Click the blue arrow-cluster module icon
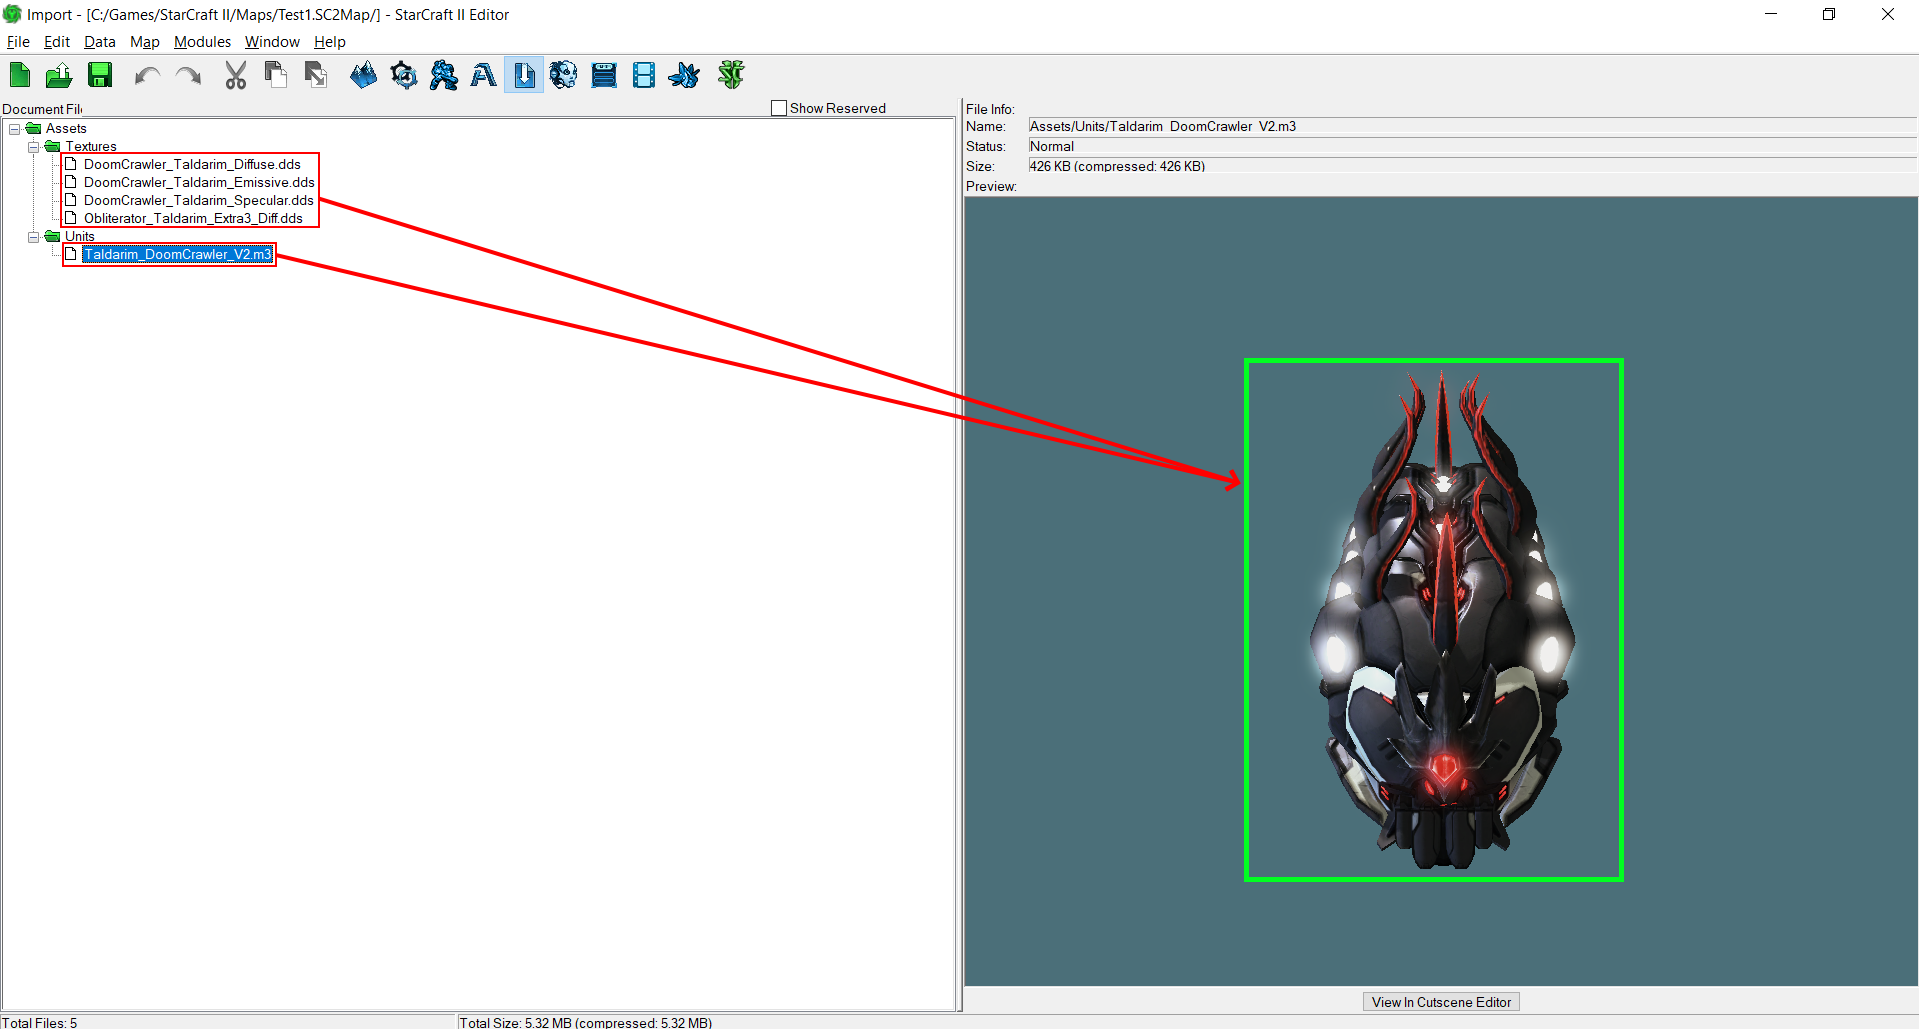This screenshot has width=1919, height=1029. [x=685, y=75]
